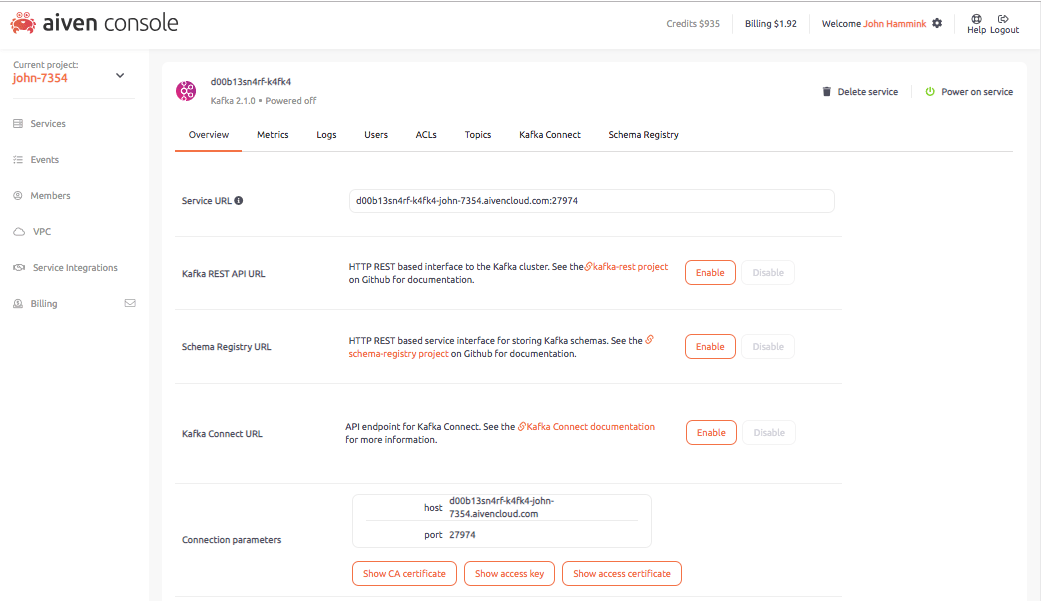Open the gear icon beside John Hammink
Screen dimensions: 1041x601
(937, 23)
